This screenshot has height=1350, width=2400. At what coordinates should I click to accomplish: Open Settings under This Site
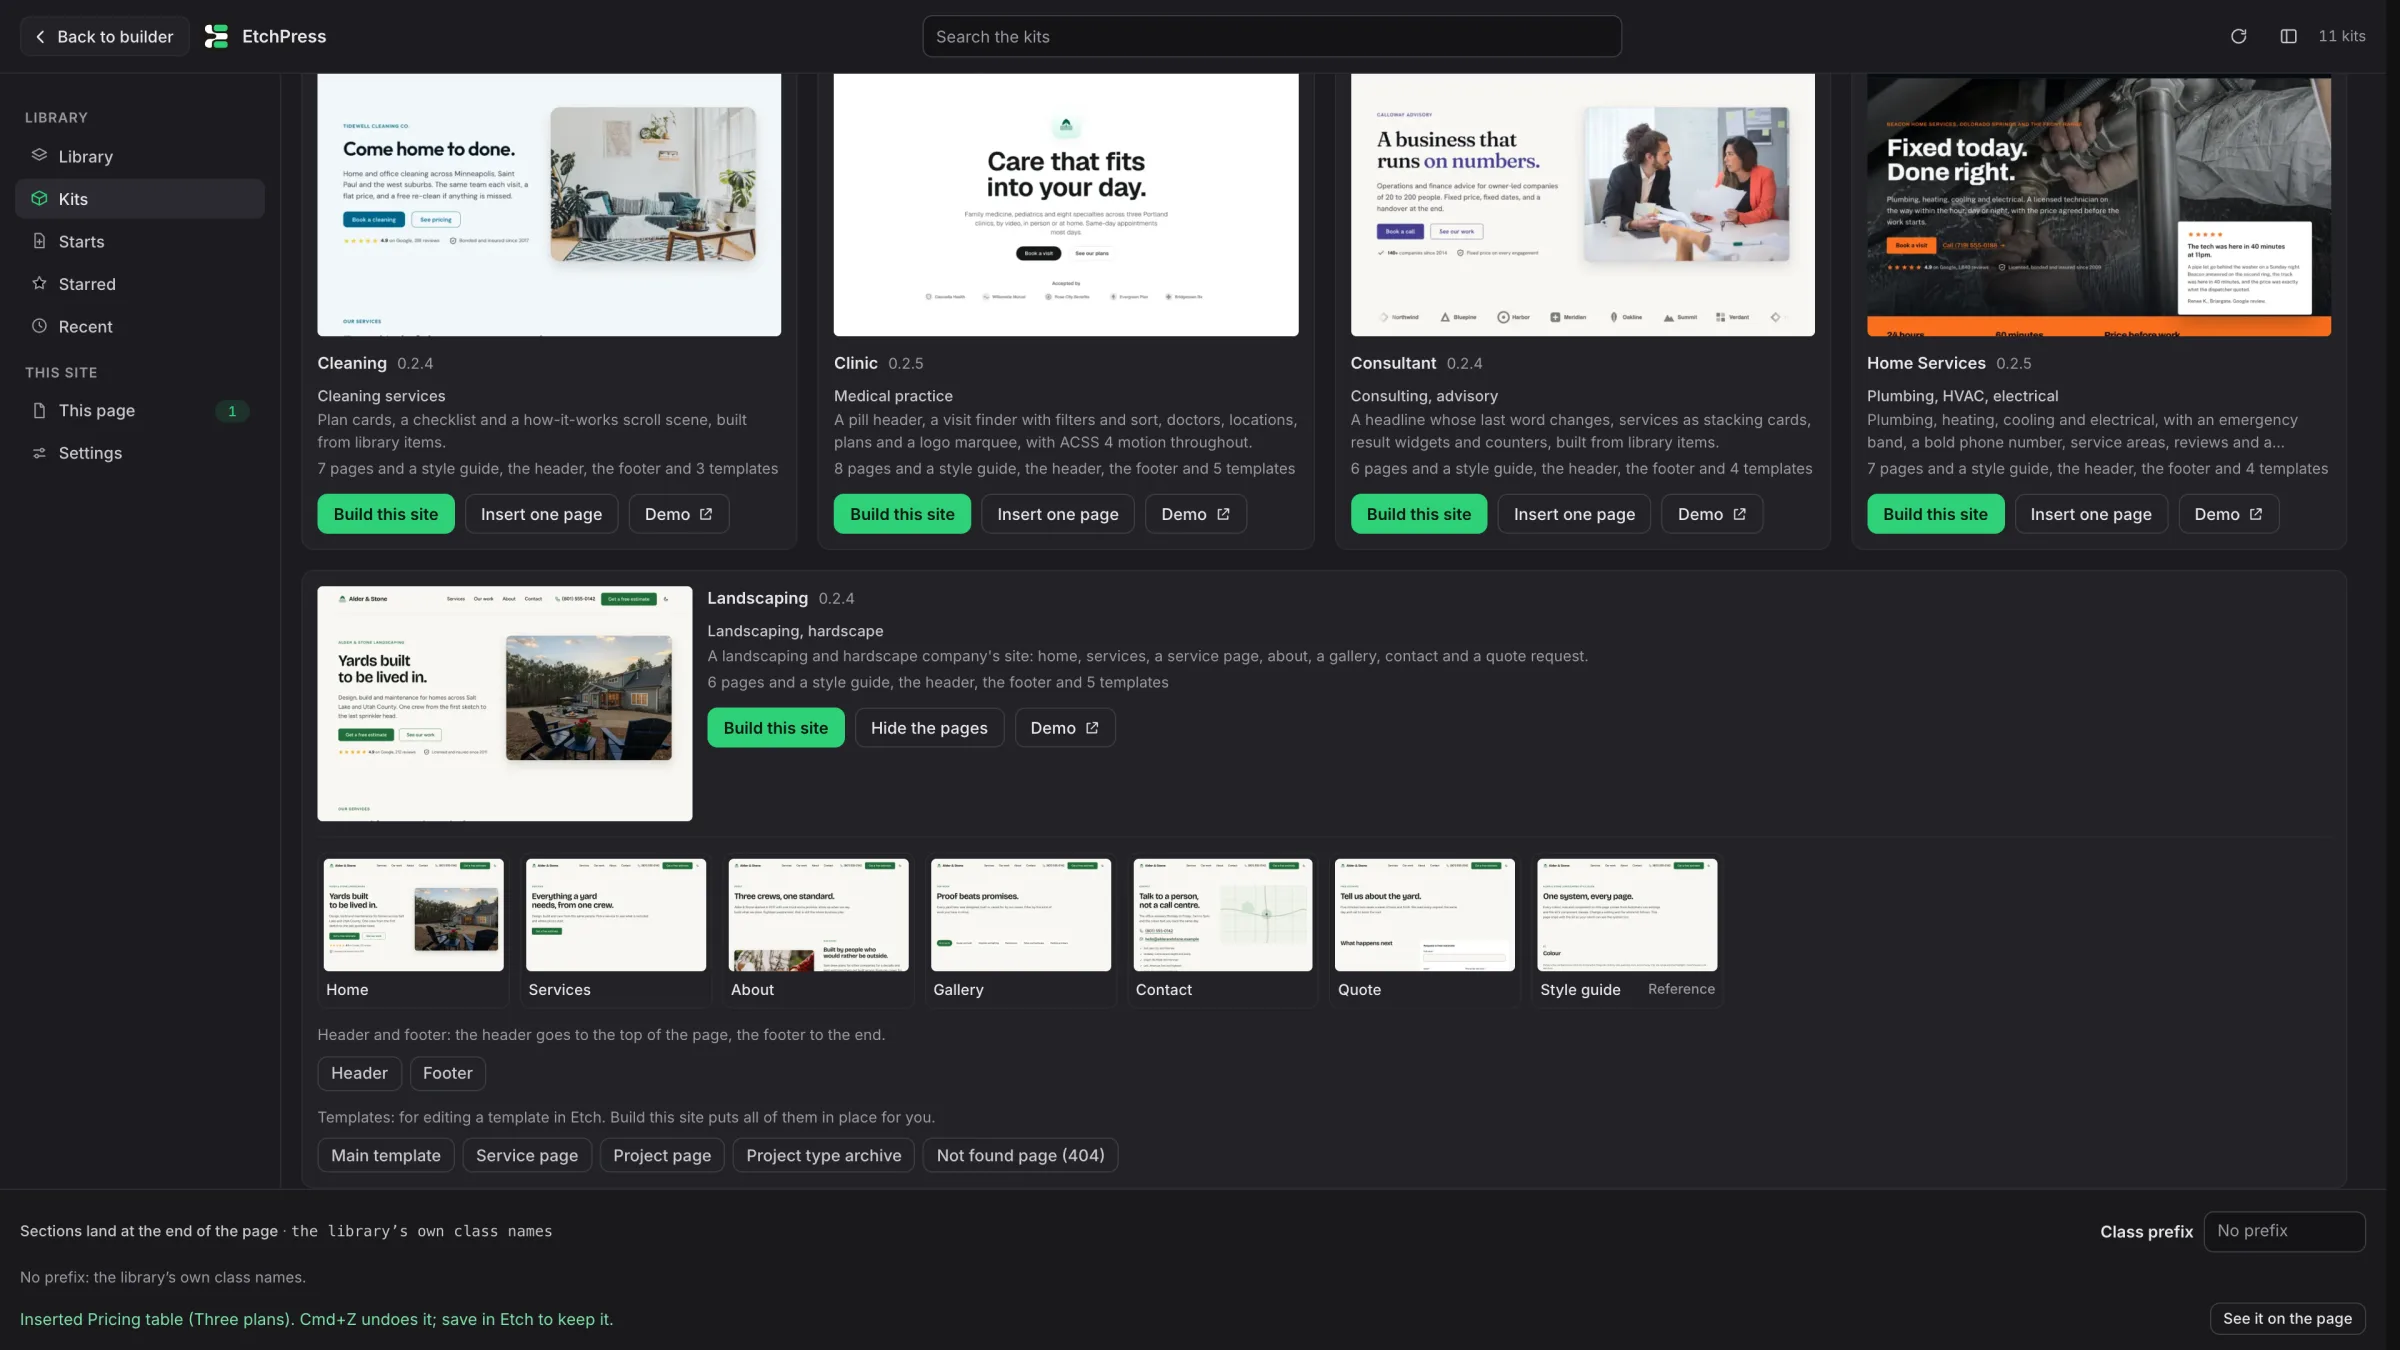click(x=140, y=453)
